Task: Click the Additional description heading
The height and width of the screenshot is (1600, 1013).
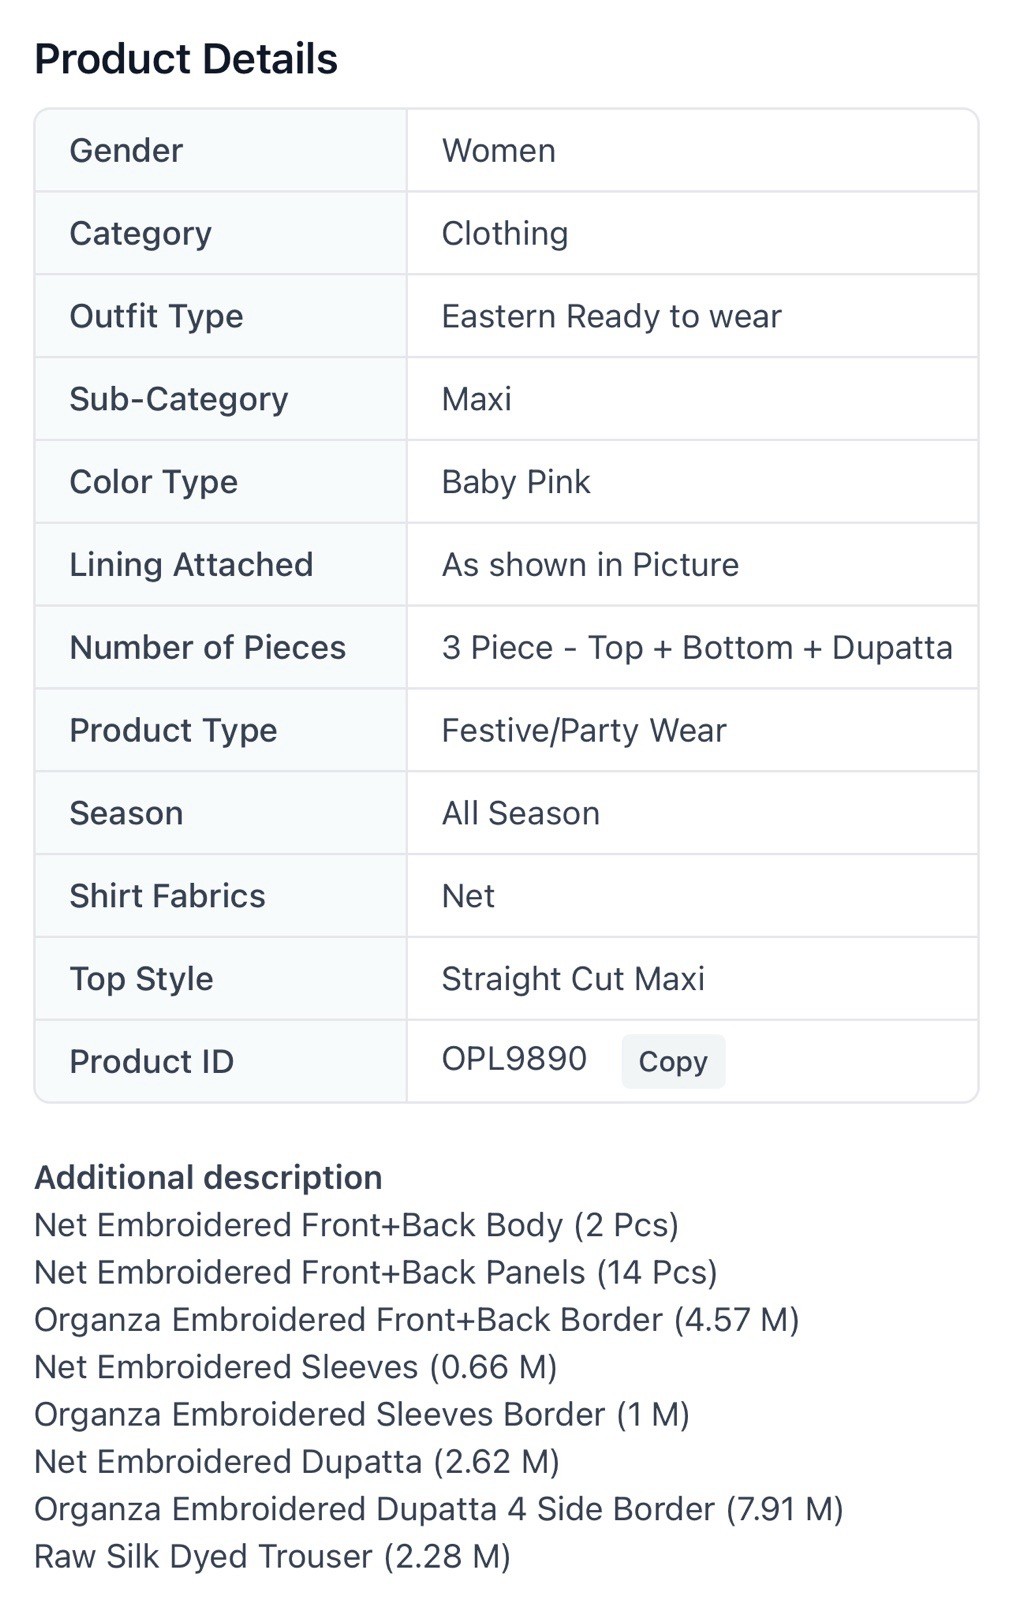Action: click(208, 1178)
